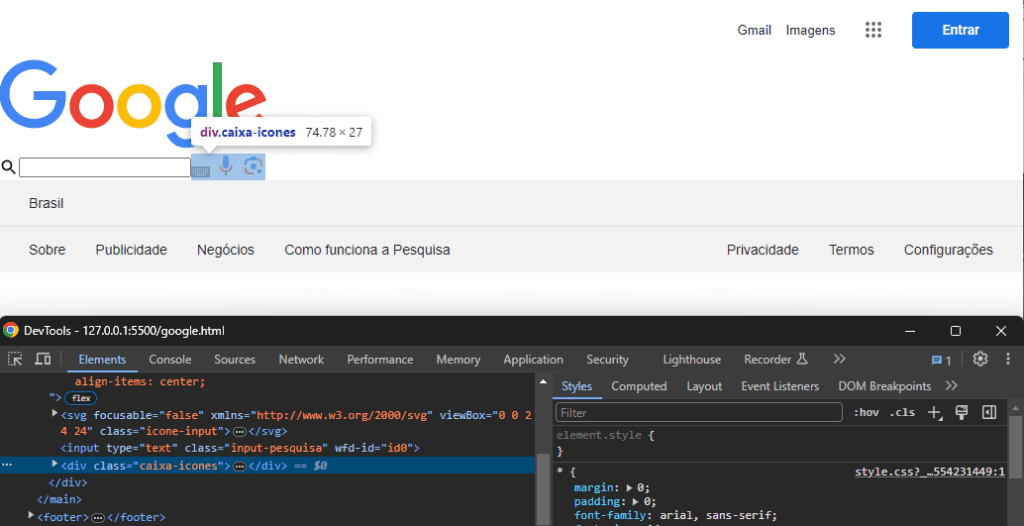Open the Lighthouse tab

click(x=692, y=359)
